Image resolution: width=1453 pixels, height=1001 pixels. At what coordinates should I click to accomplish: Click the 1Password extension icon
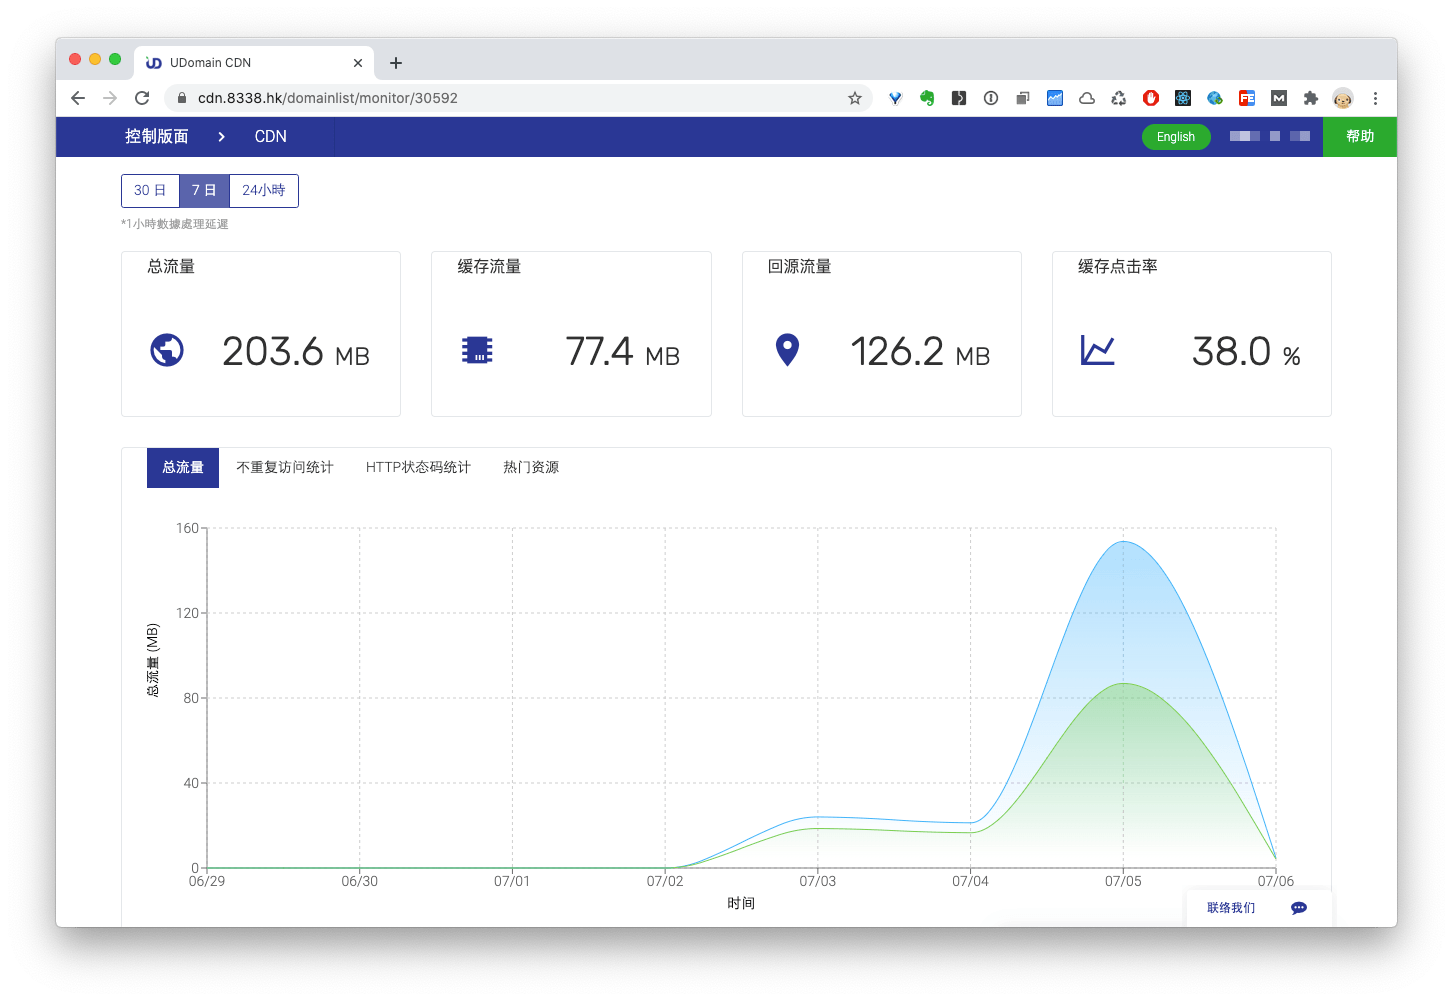991,98
